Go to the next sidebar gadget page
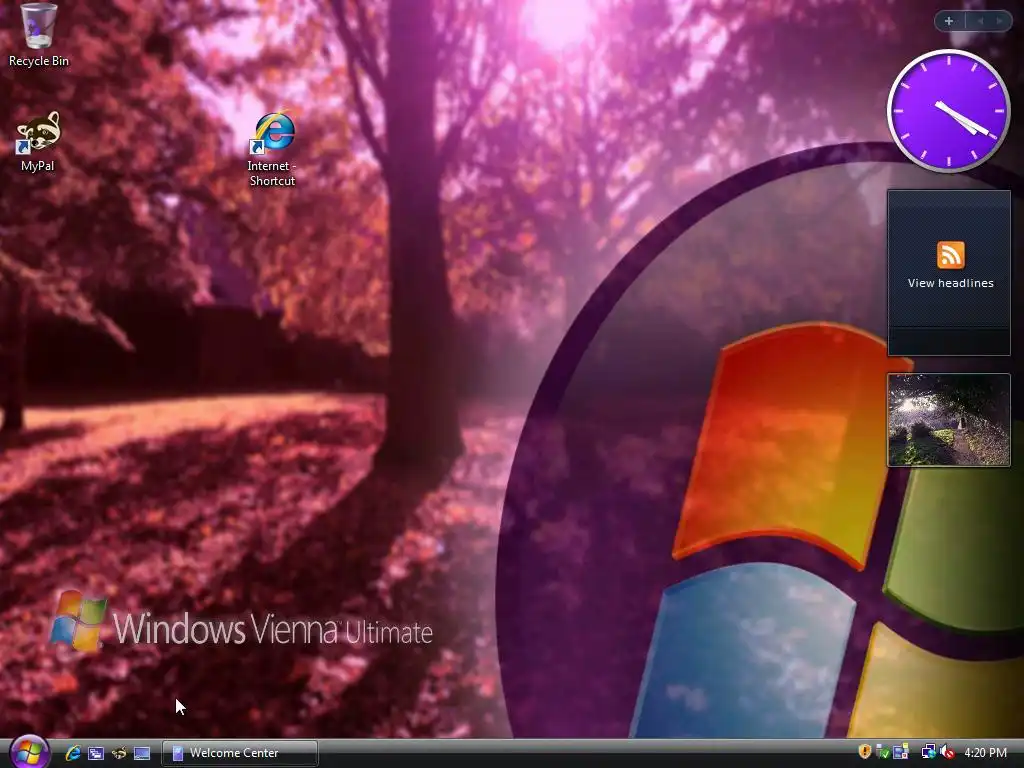 (999, 21)
